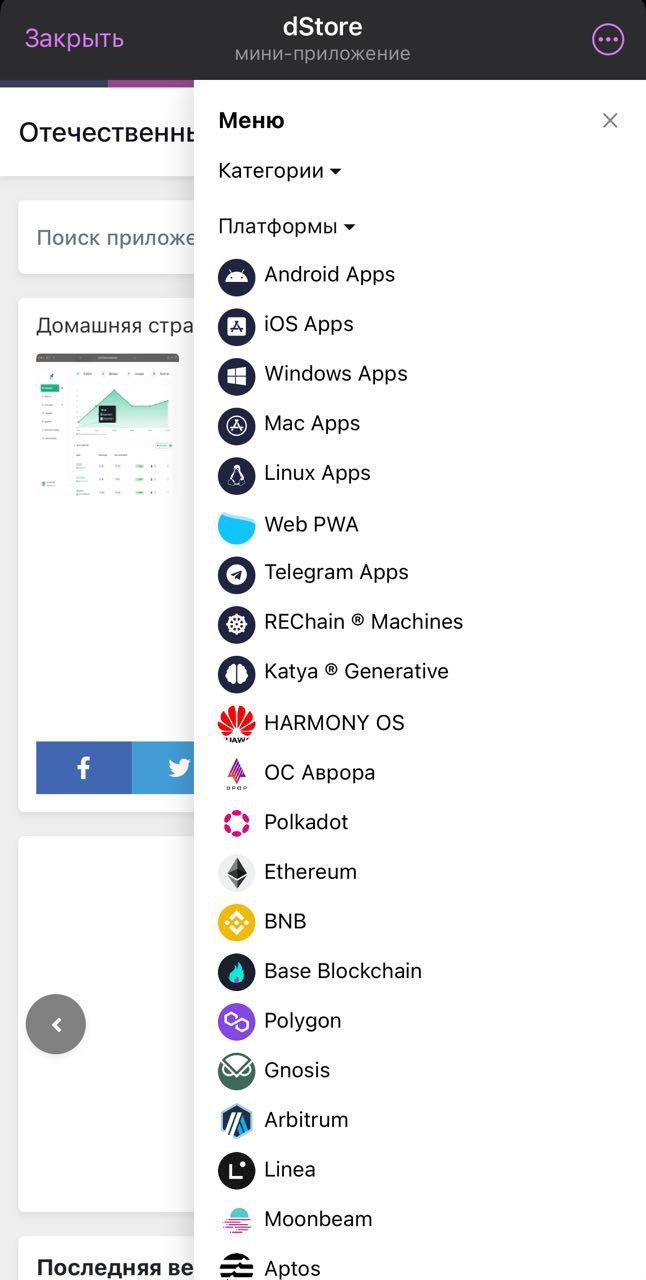Select RECHain Machines from the menu
646x1280 pixels.
362,622
